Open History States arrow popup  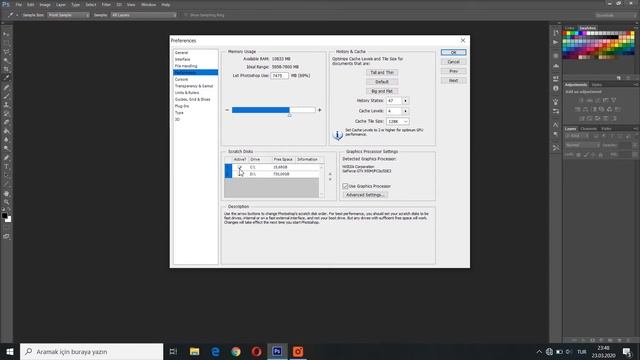coord(405,100)
